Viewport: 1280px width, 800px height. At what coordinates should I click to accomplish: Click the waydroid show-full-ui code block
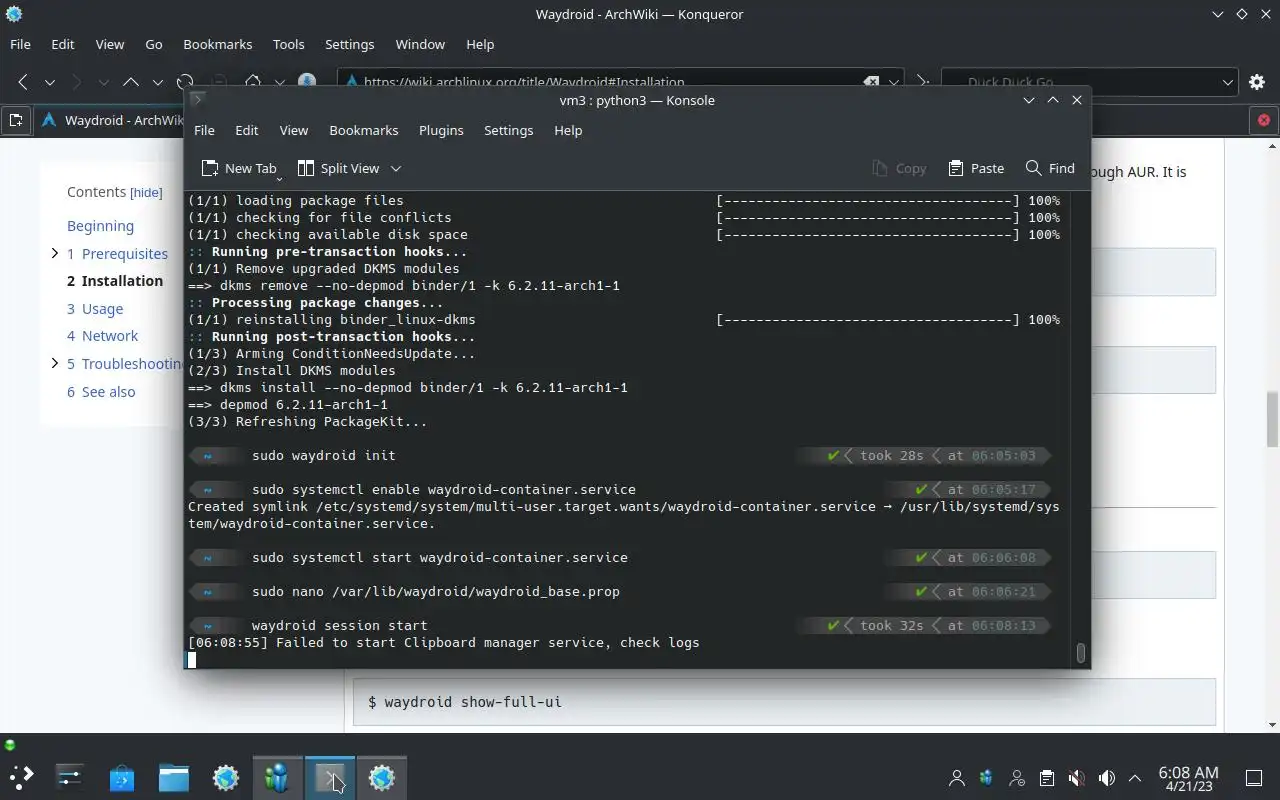point(784,702)
